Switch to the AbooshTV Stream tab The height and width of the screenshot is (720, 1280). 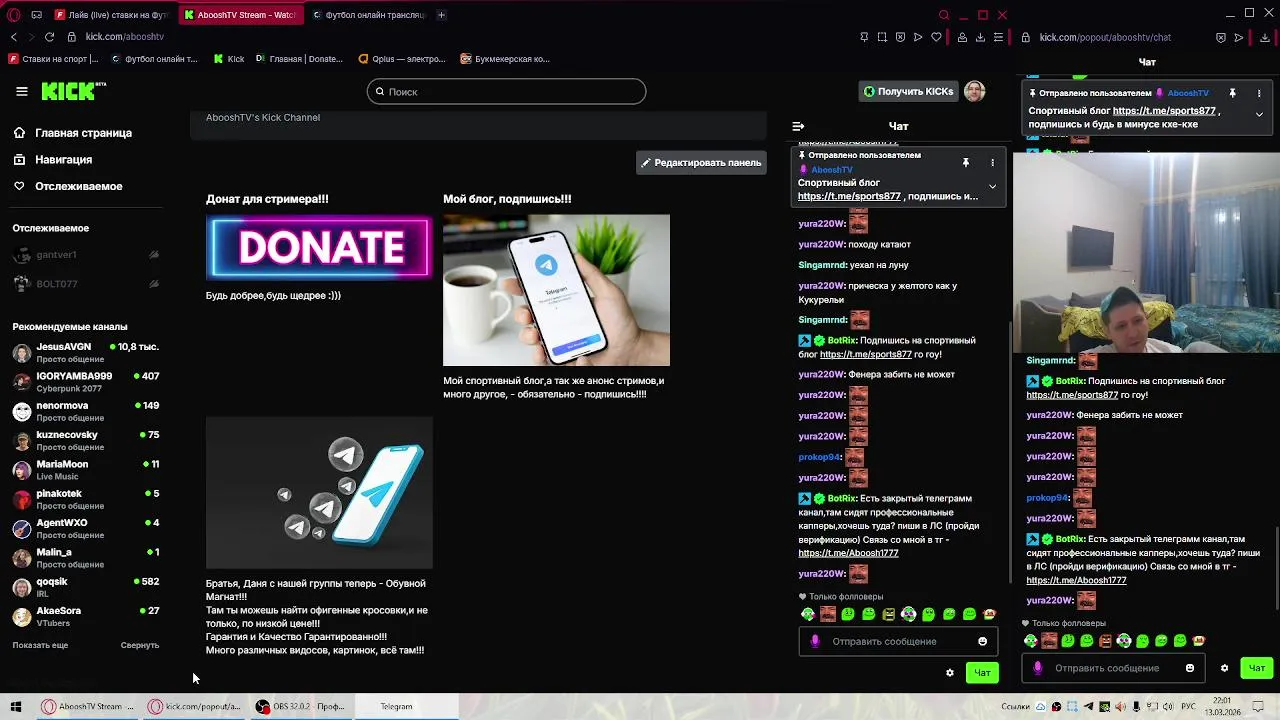[240, 15]
